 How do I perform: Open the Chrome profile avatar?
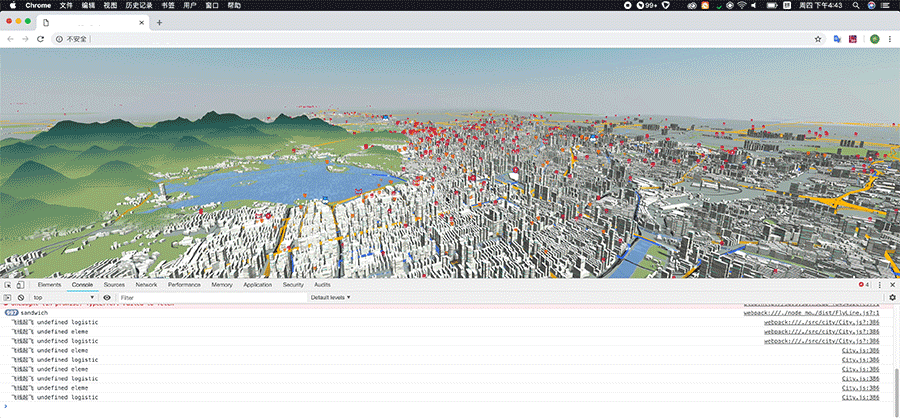(875, 39)
